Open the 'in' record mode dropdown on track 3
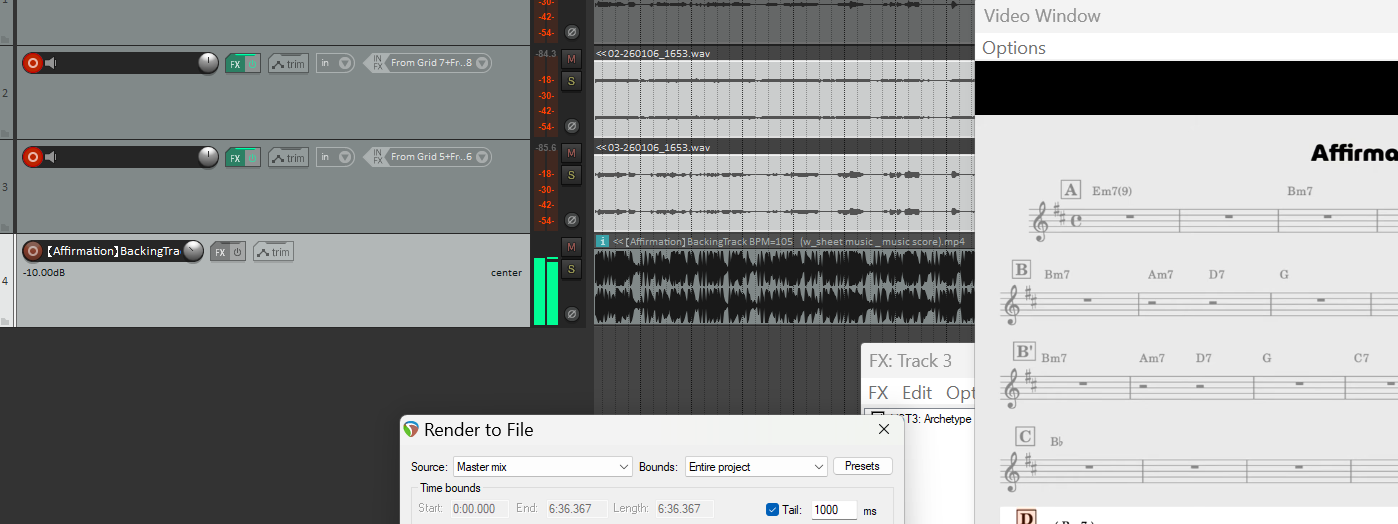Image resolution: width=1398 pixels, height=524 pixels. 335,157
